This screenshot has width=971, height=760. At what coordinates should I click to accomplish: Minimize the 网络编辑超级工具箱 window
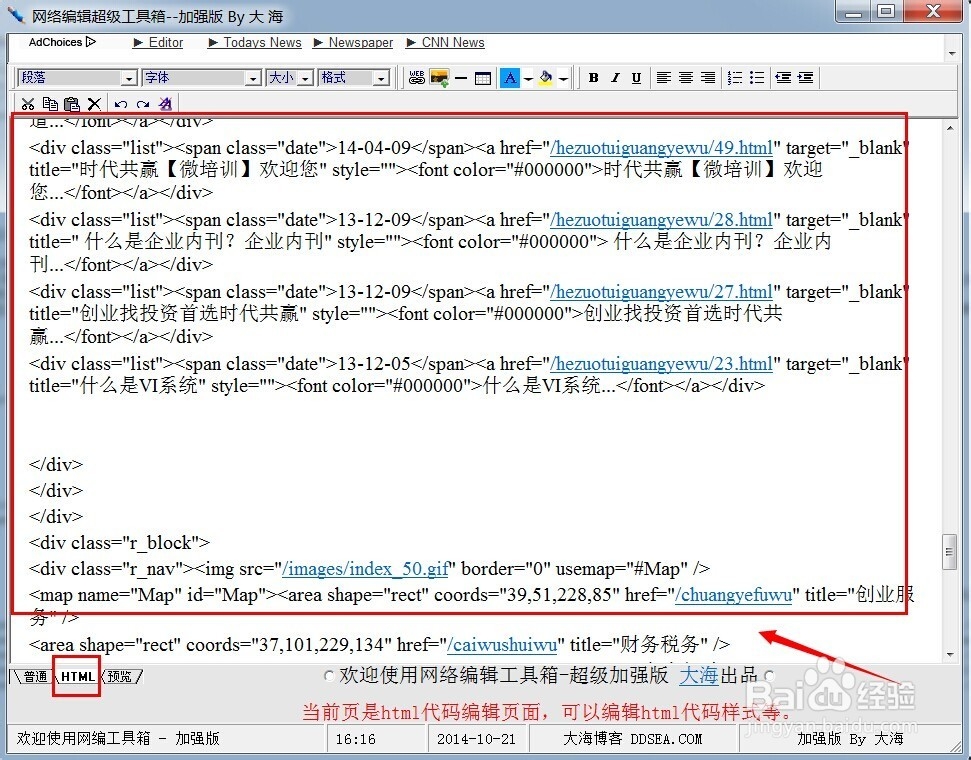point(854,11)
